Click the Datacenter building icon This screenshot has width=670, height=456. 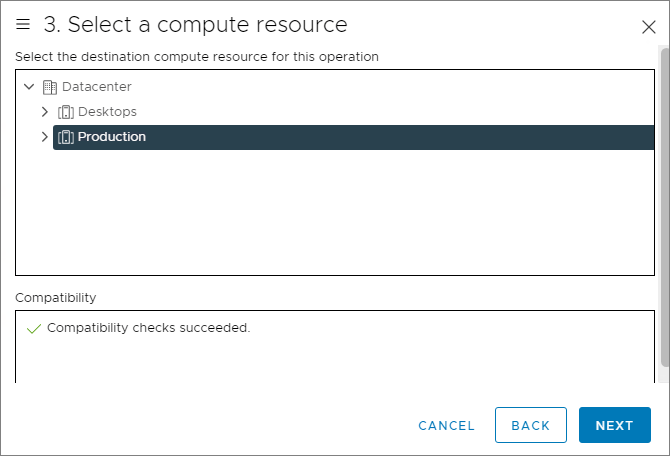[x=50, y=87]
